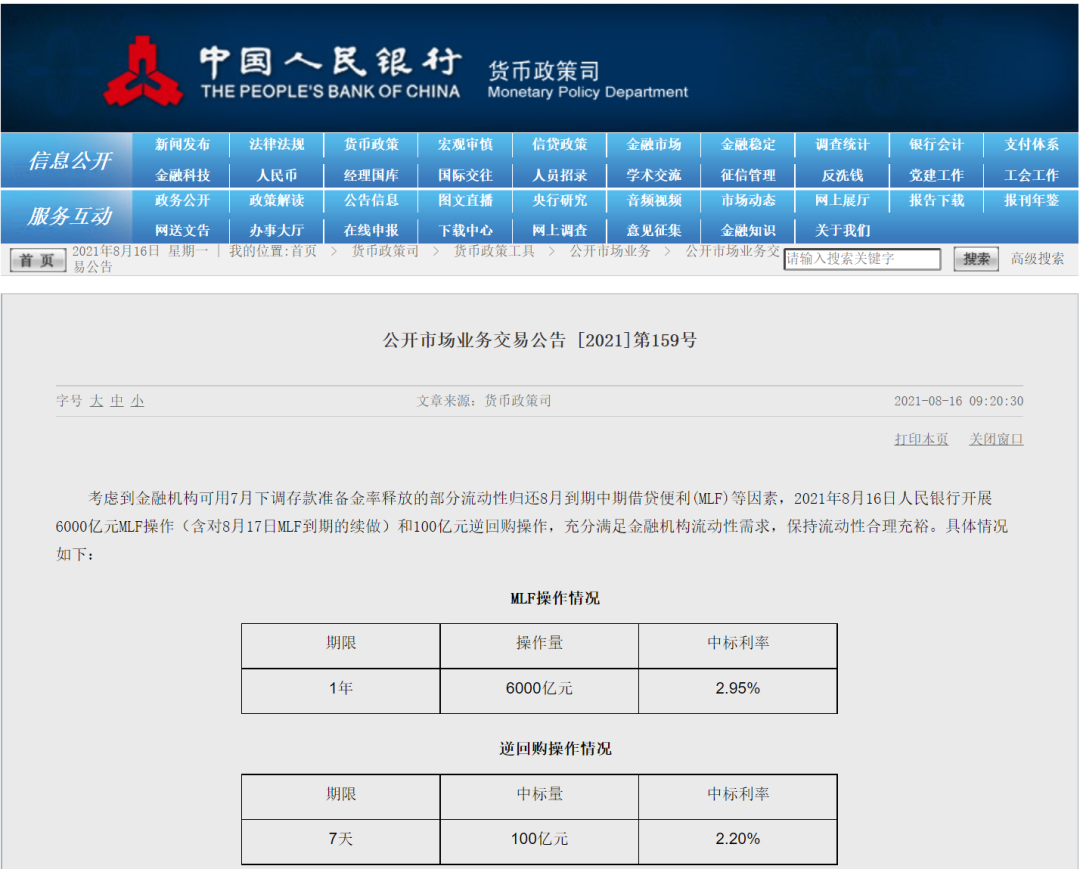
Task: Open 新闻发布 menu item
Action: (183, 145)
